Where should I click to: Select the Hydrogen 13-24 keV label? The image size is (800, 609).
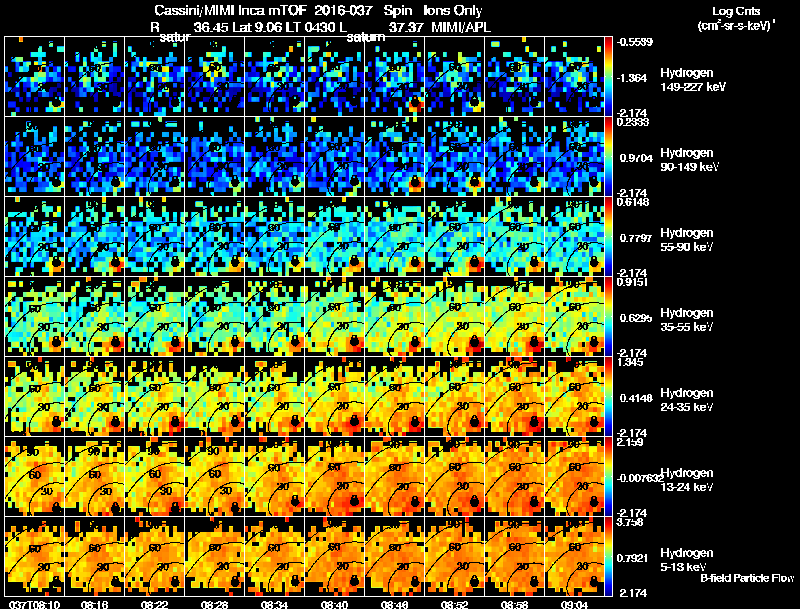687,480
